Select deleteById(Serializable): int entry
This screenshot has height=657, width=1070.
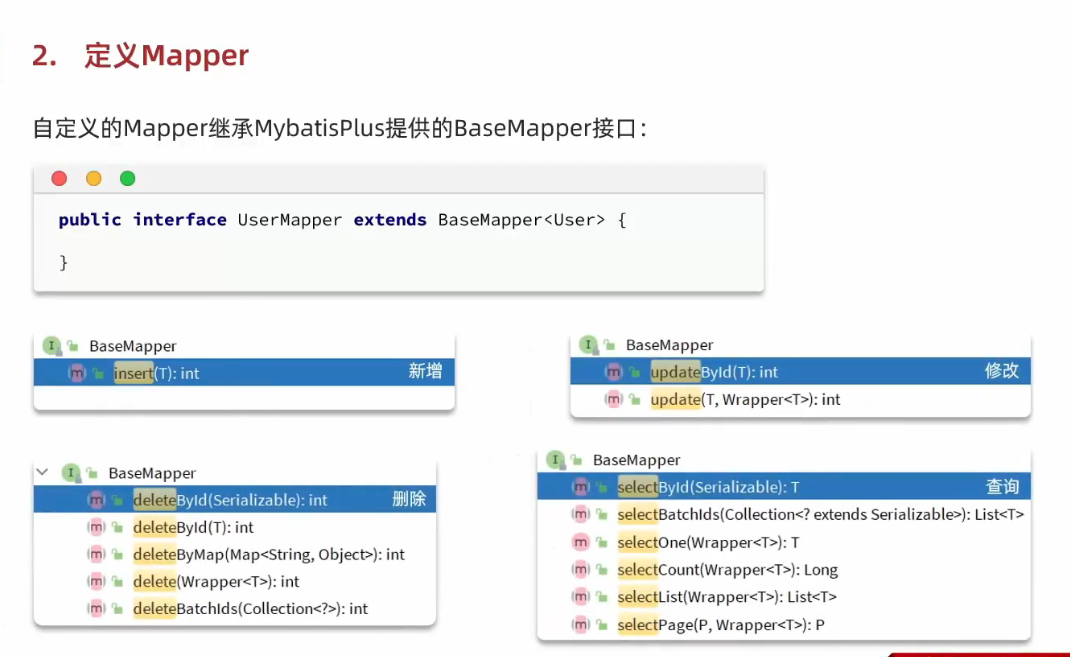point(230,500)
